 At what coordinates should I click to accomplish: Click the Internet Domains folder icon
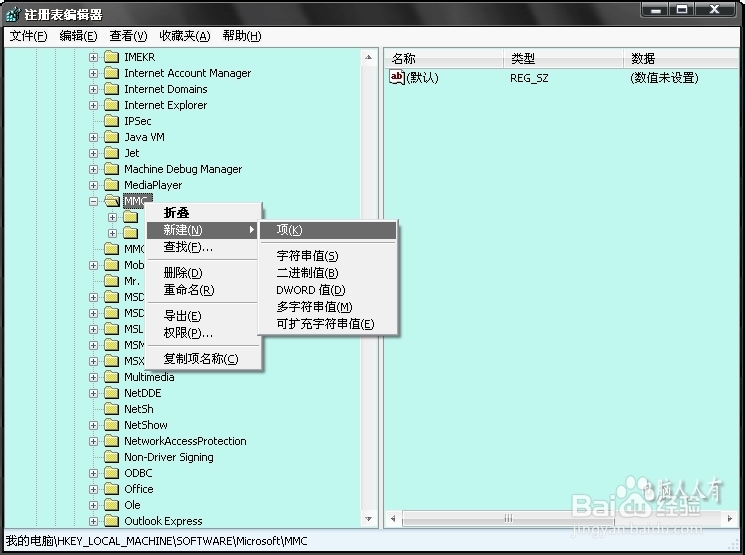[112, 89]
